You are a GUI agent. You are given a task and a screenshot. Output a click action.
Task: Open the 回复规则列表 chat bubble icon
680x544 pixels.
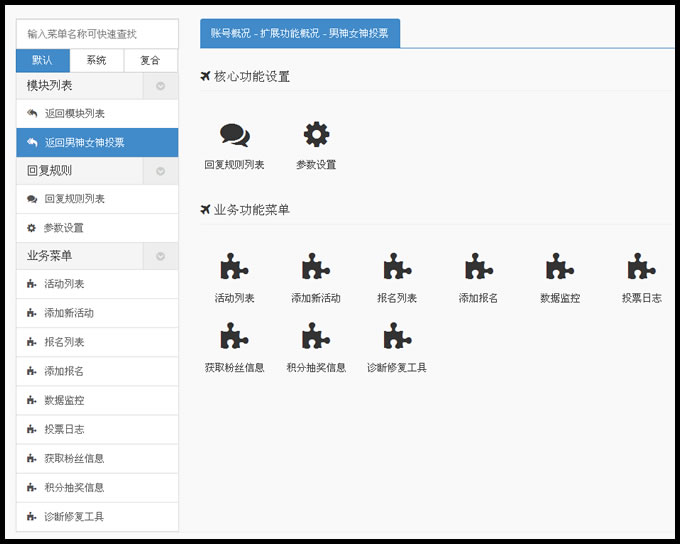235,135
